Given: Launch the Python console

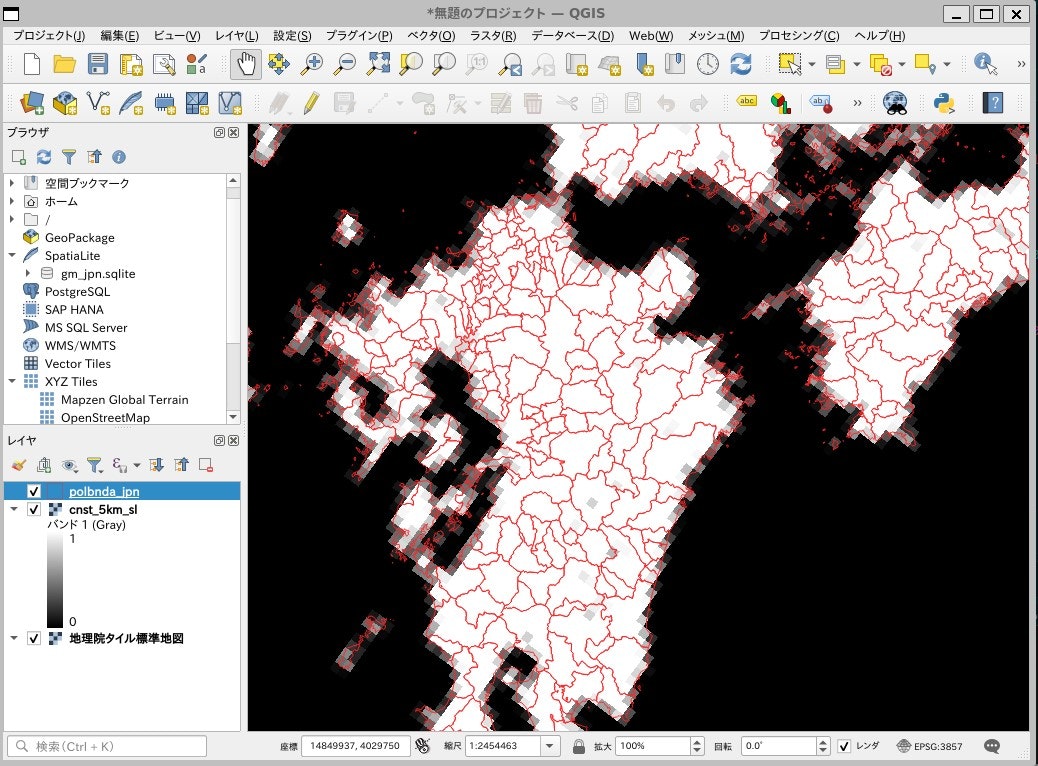Looking at the screenshot, I should point(944,102).
